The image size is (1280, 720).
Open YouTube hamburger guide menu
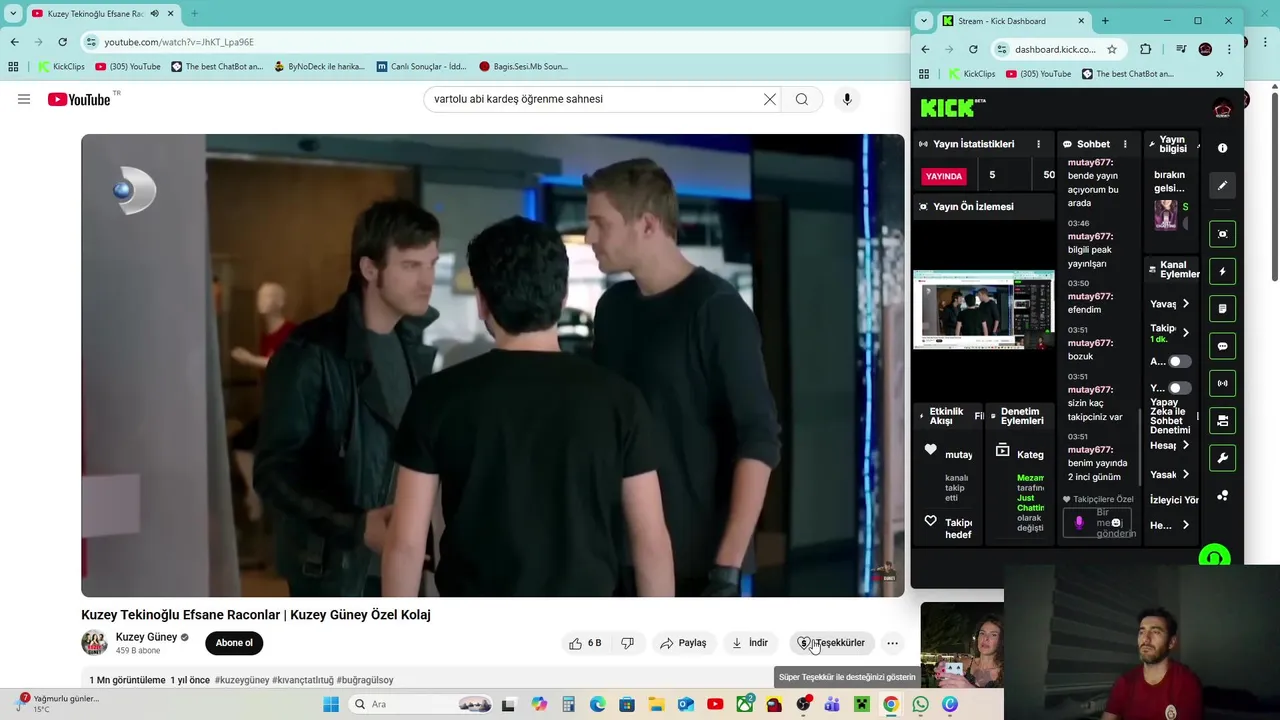24,99
